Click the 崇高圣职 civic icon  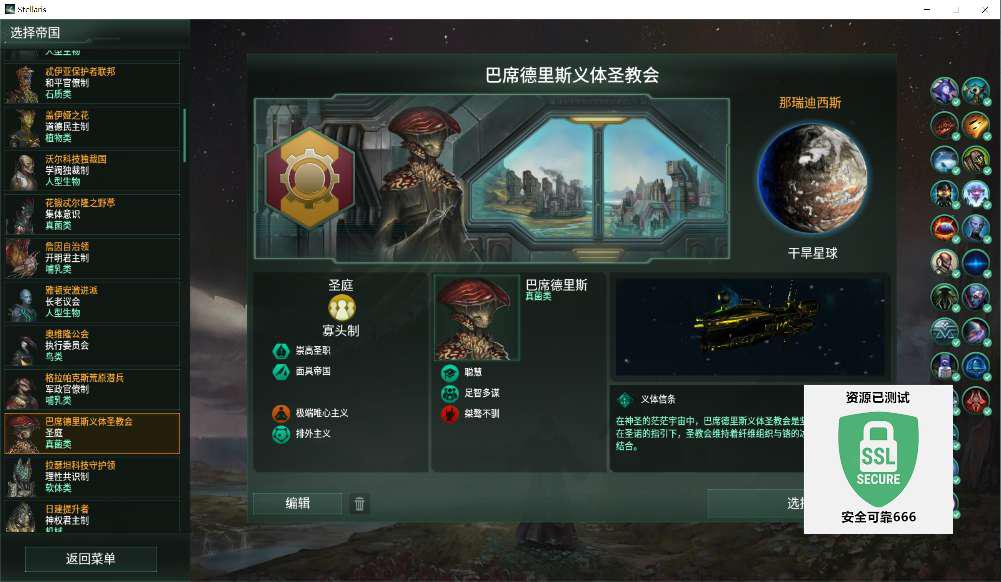(x=281, y=350)
